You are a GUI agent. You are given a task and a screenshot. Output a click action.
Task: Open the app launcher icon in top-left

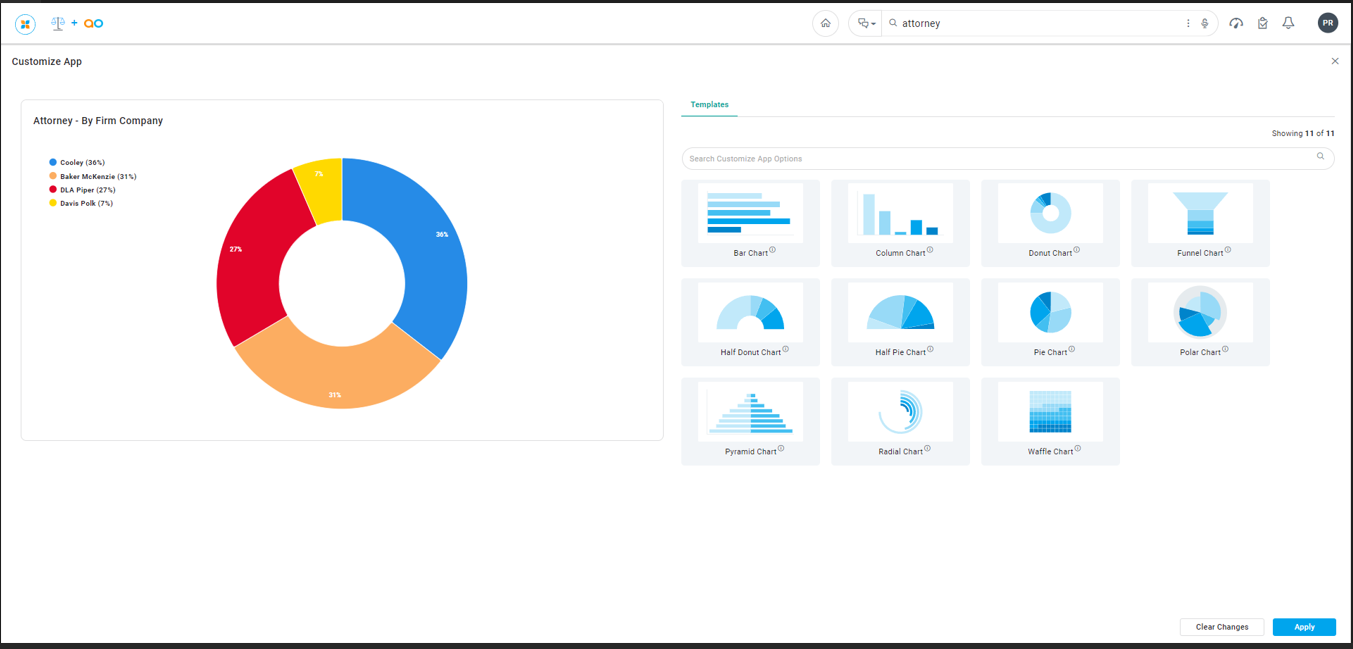[x=25, y=24]
